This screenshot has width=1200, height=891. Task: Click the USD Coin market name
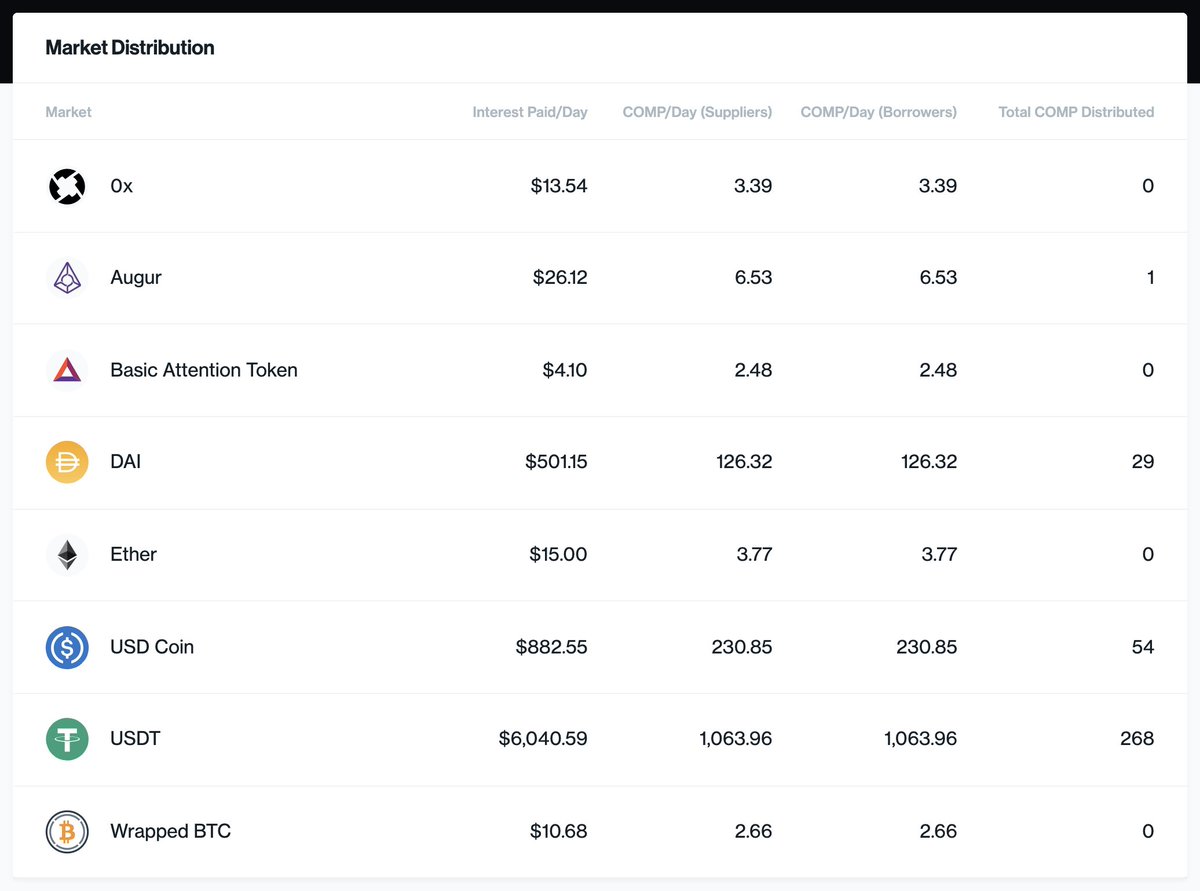152,647
